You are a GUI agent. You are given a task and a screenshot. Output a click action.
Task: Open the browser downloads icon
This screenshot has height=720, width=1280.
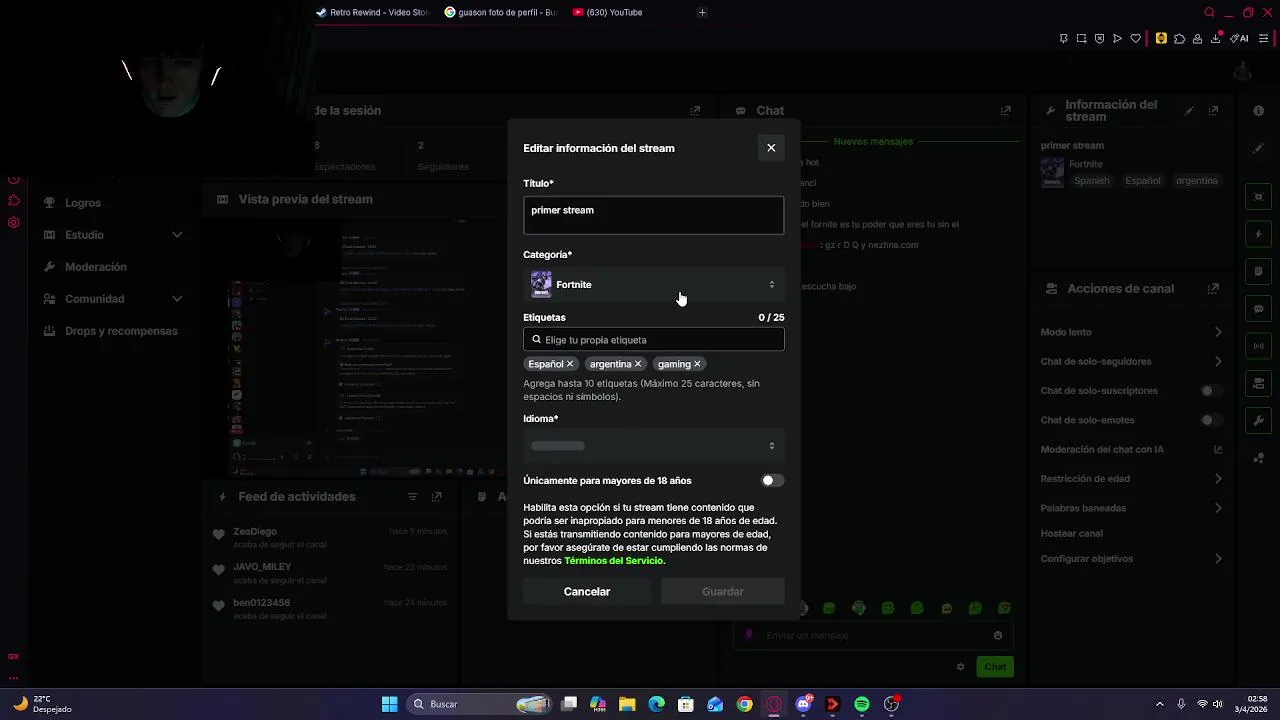point(1216,39)
